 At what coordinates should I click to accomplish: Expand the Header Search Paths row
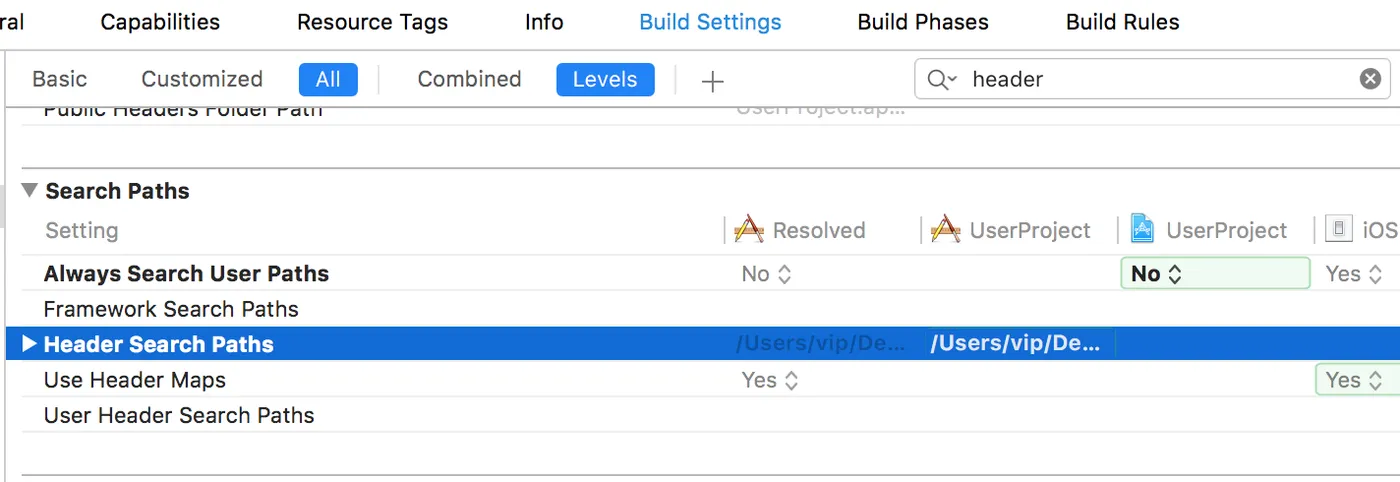tap(29, 344)
